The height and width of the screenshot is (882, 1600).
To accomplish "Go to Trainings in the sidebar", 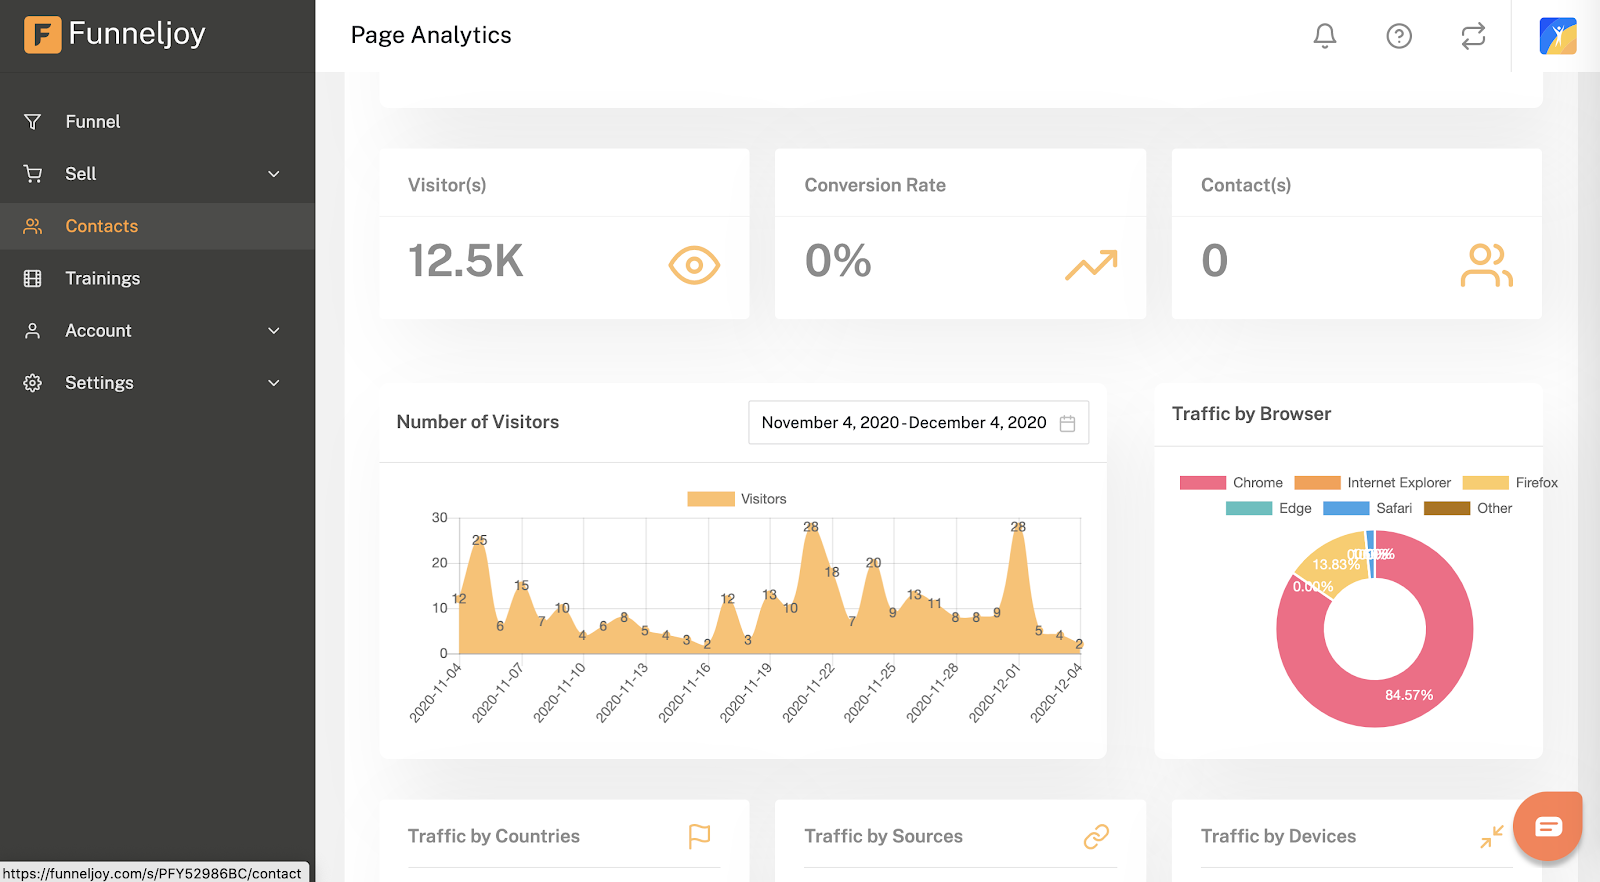I will [102, 278].
